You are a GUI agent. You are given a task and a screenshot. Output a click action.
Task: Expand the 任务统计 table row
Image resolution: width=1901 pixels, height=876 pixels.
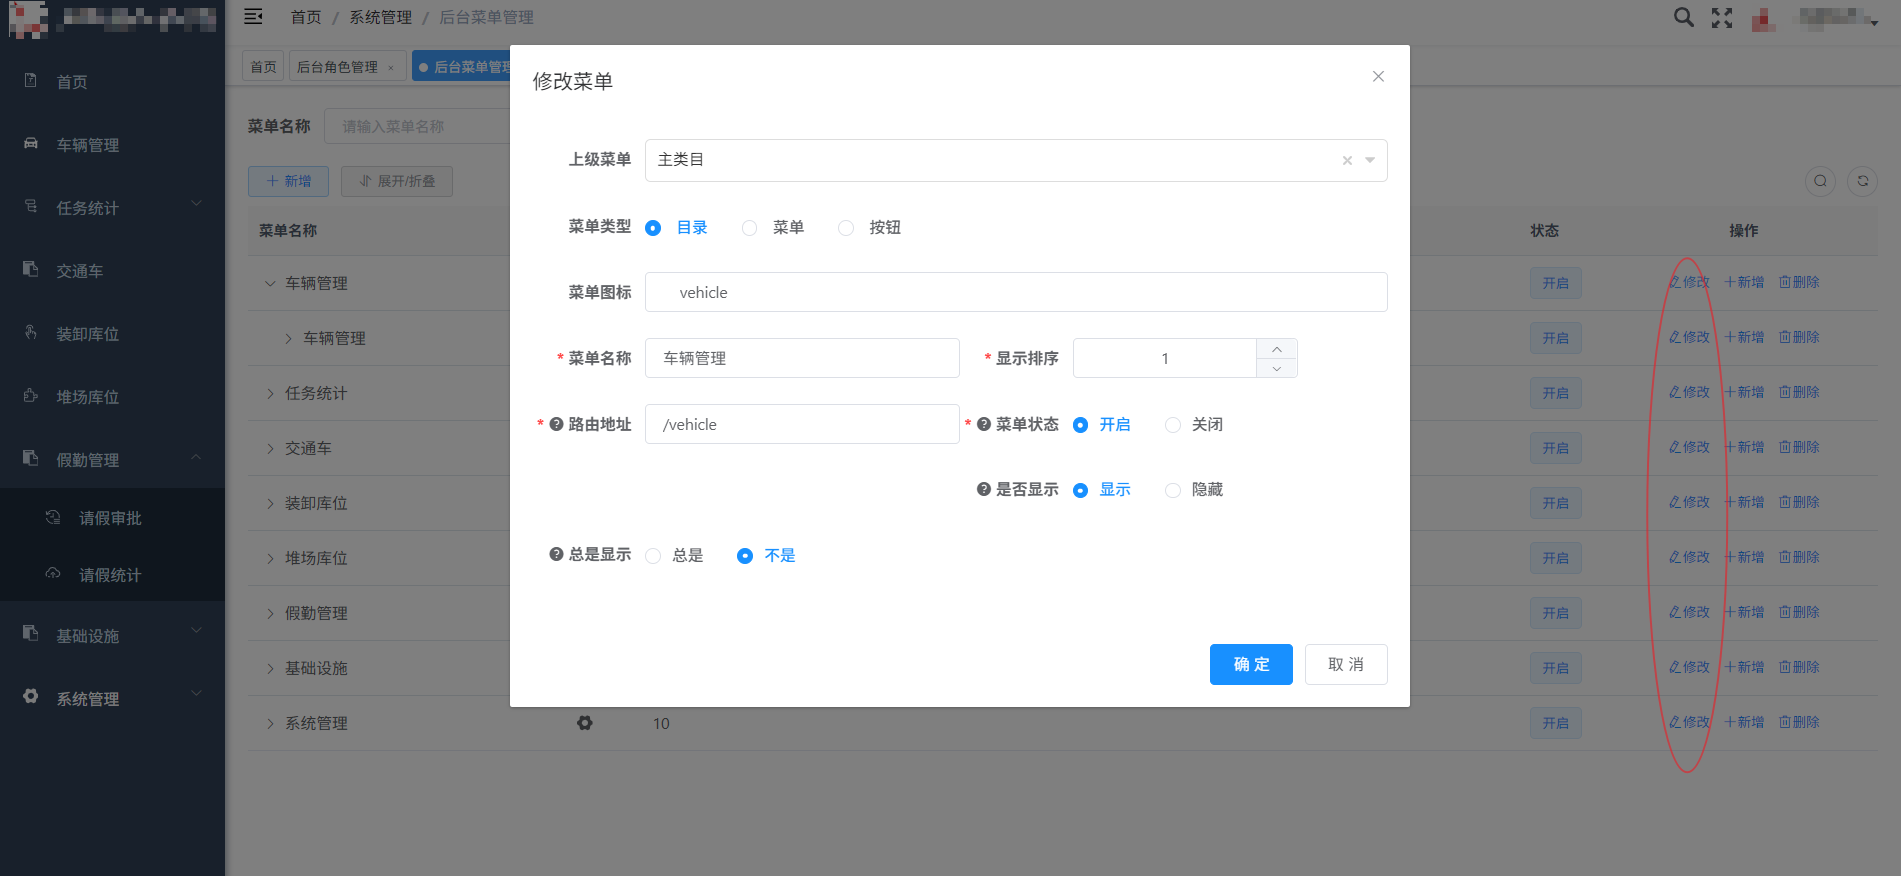coord(270,393)
